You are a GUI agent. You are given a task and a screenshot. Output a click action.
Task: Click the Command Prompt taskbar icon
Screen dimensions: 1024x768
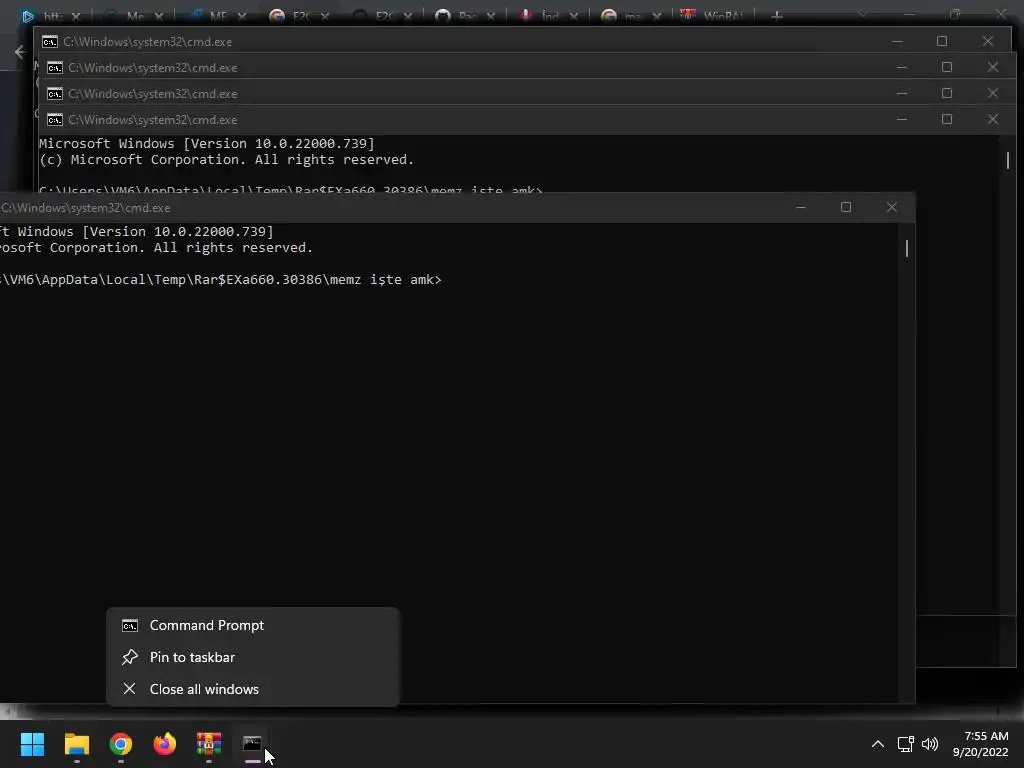252,744
